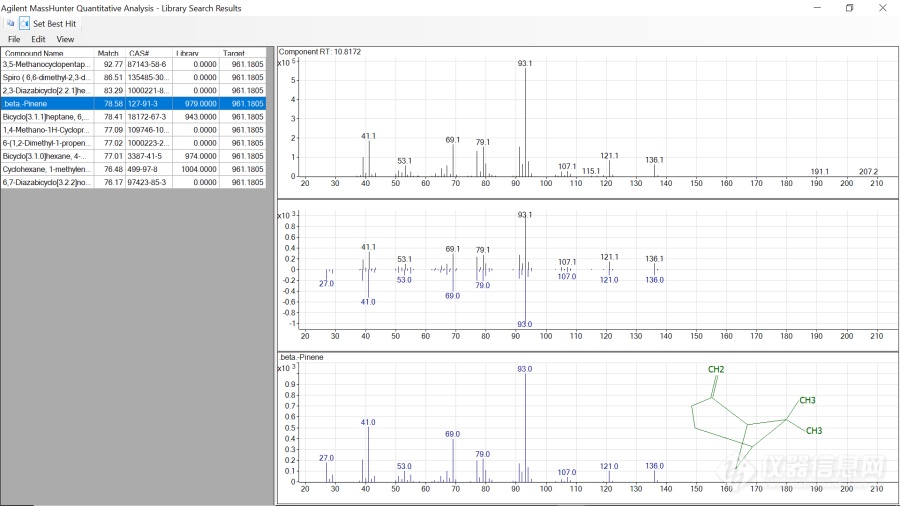Select the 2,3-Diazabicyclo[2.2.1]he... row
Screen dimensions: 900x506
pos(133,91)
